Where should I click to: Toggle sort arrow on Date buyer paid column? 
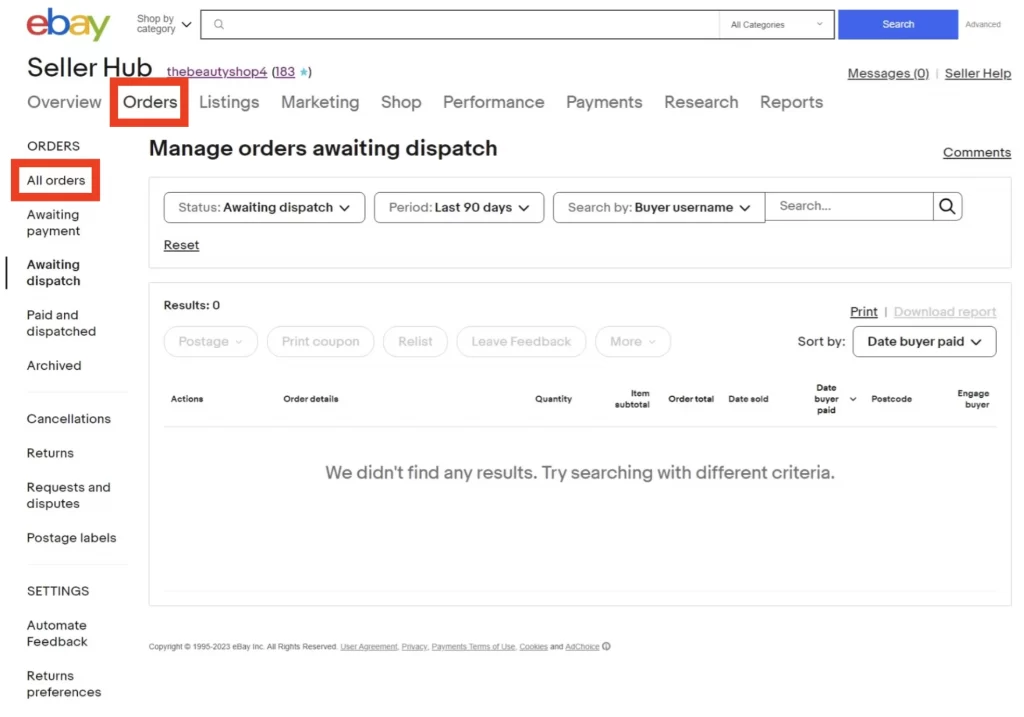853,399
